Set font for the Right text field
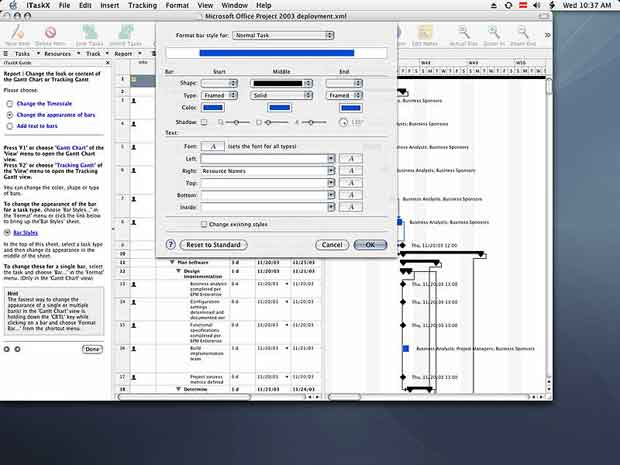Image resolution: width=620 pixels, height=465 pixels. coord(350,171)
